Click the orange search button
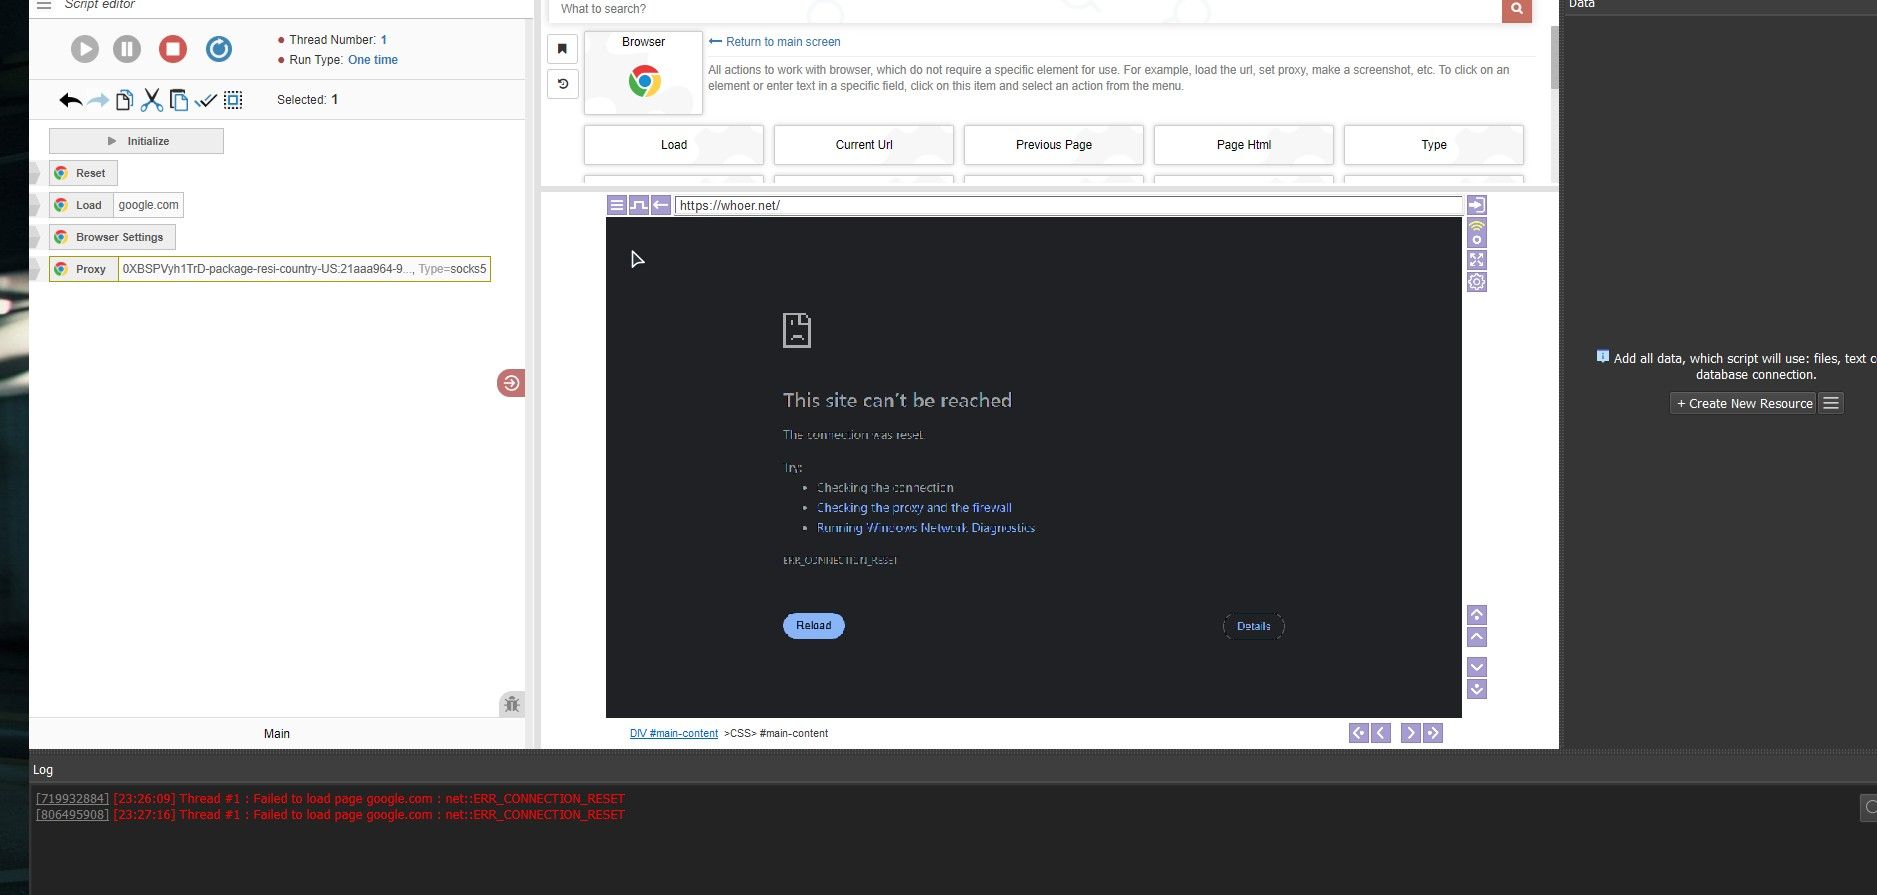The height and width of the screenshot is (895, 1877). click(1517, 9)
